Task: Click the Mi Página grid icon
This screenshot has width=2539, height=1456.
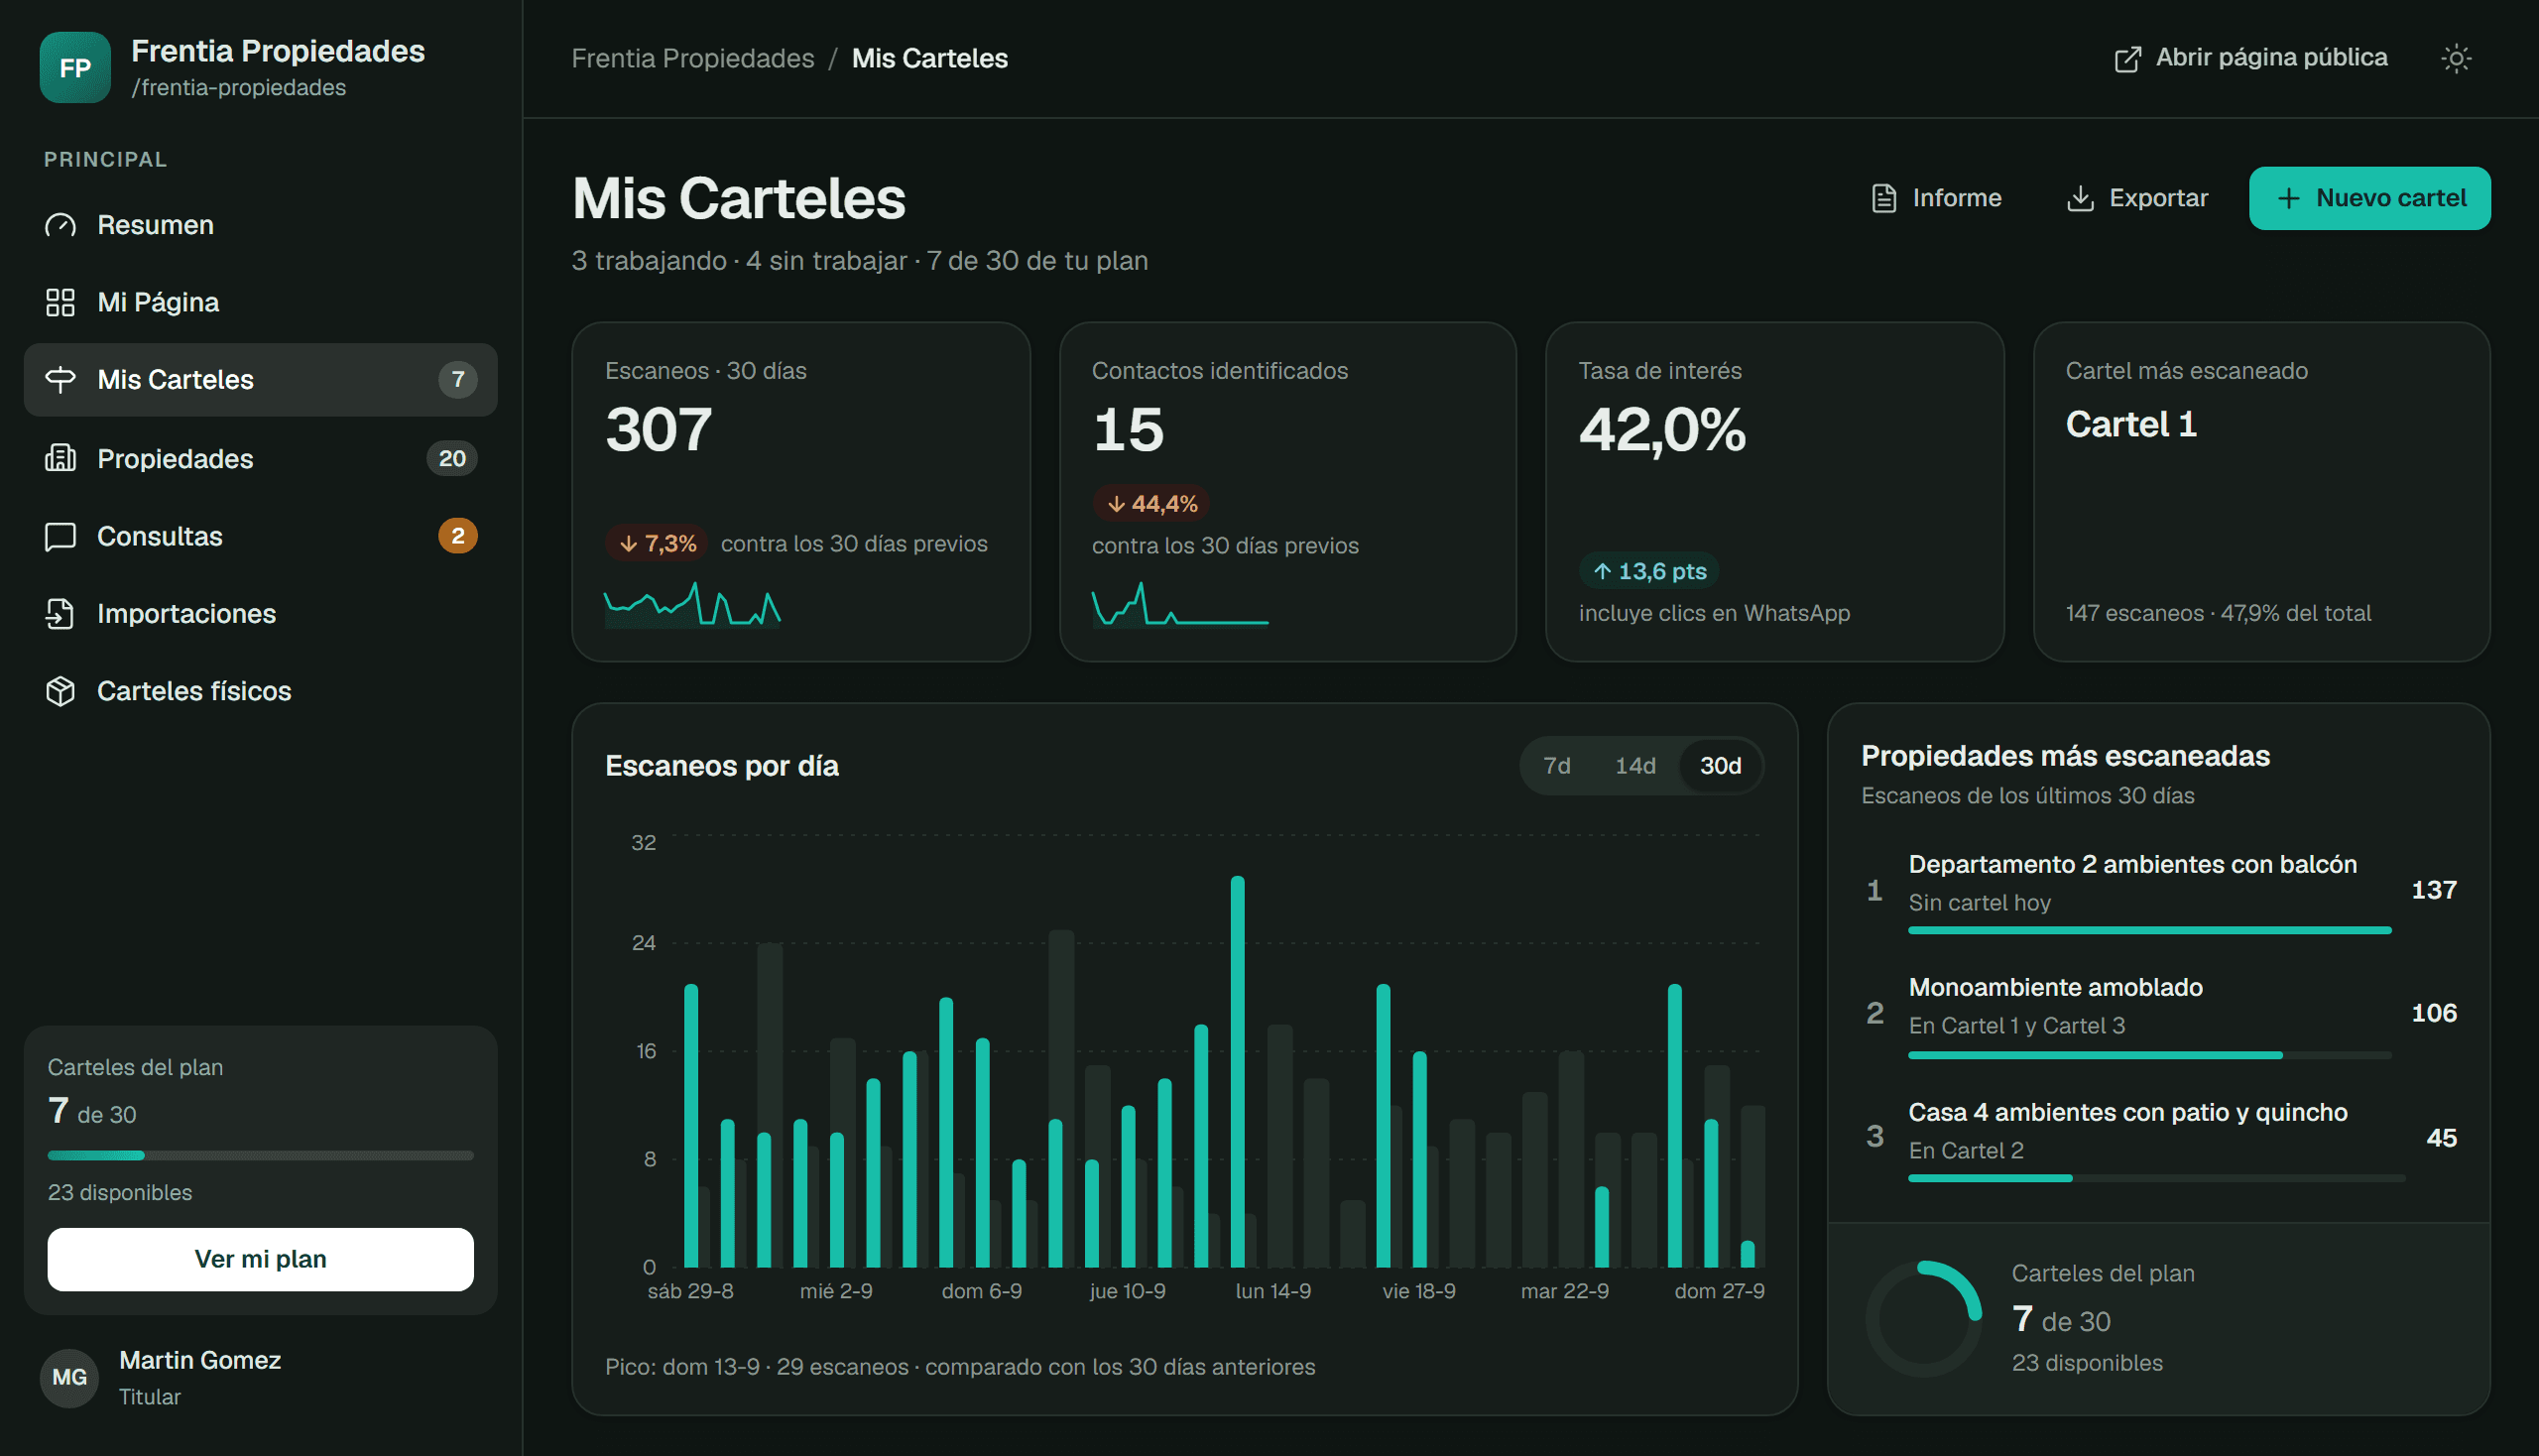Action: [60, 302]
